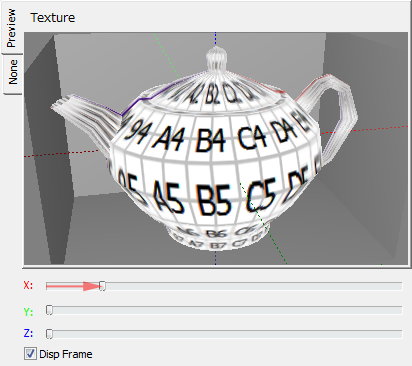Click the teapot texture preview viewport
The width and height of the screenshot is (412, 366).
(216, 149)
